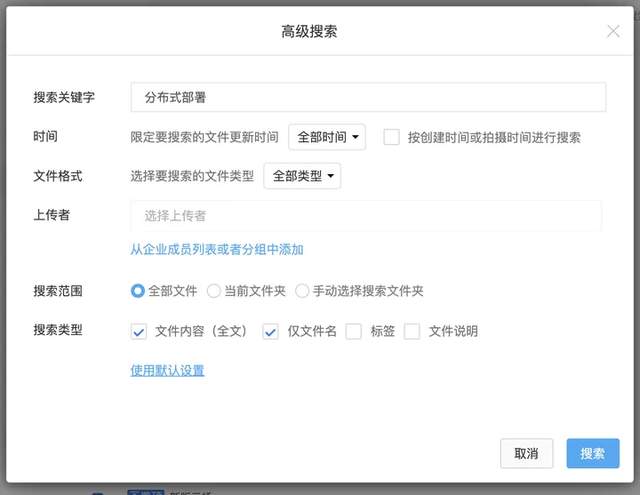Click the 搜索关键字 input containing 分布式部署

point(367,97)
